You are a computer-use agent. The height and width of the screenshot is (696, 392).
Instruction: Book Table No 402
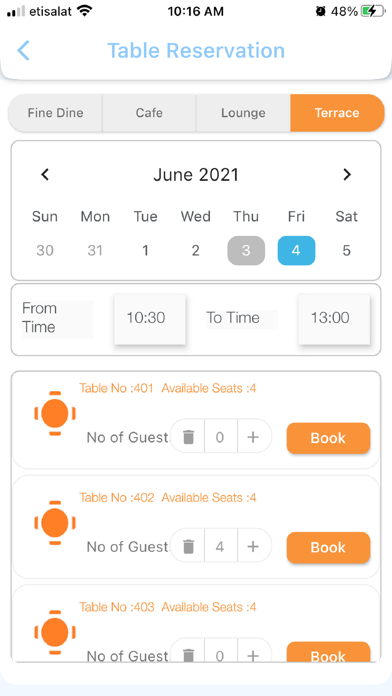coord(328,547)
